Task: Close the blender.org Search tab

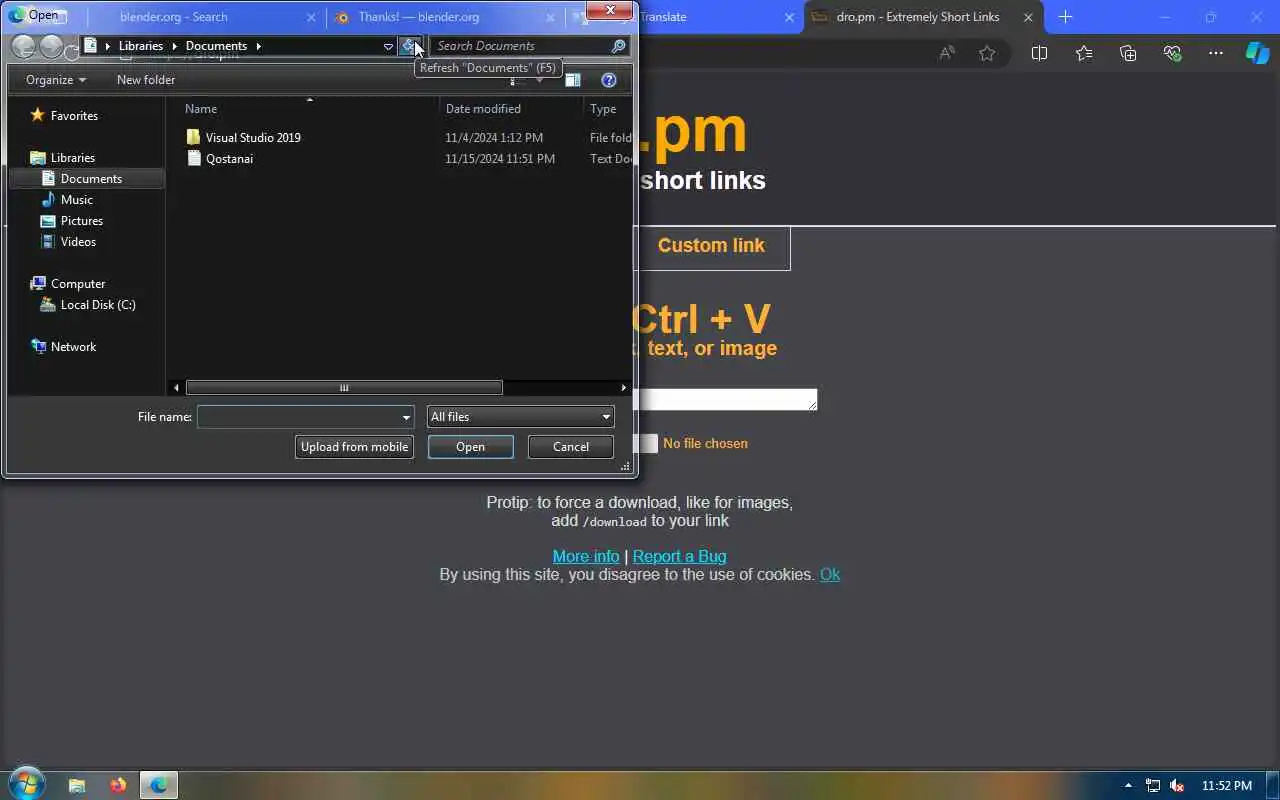Action: 311,17
